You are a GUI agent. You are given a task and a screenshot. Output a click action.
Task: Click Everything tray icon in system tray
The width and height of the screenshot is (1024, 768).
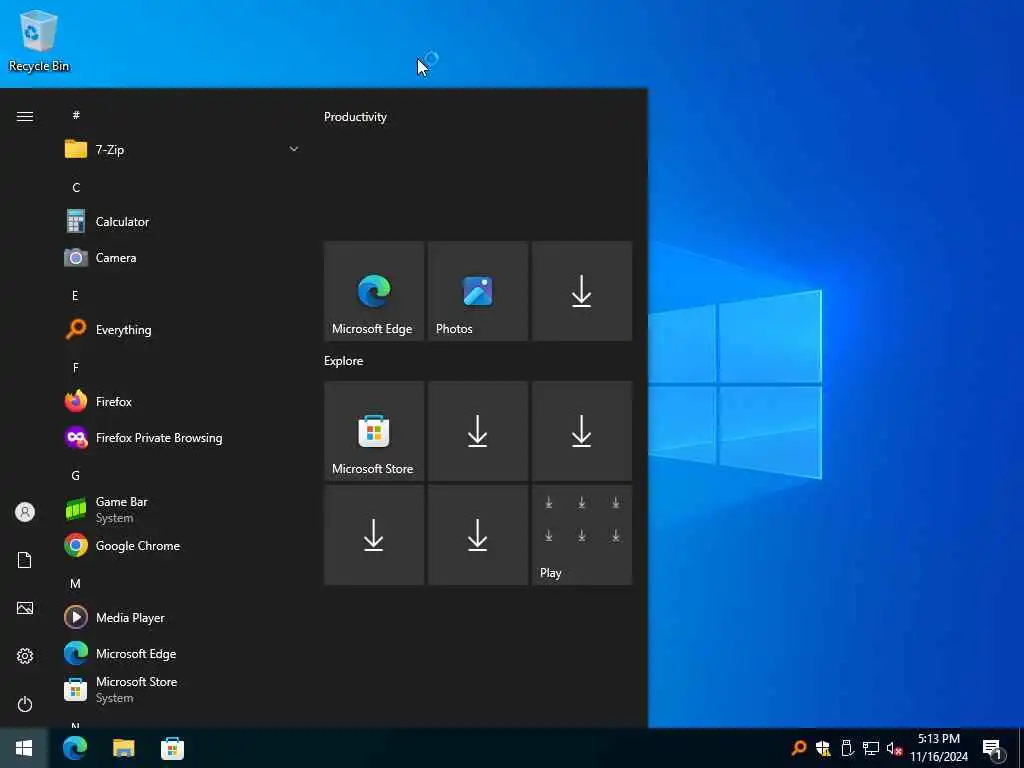799,748
